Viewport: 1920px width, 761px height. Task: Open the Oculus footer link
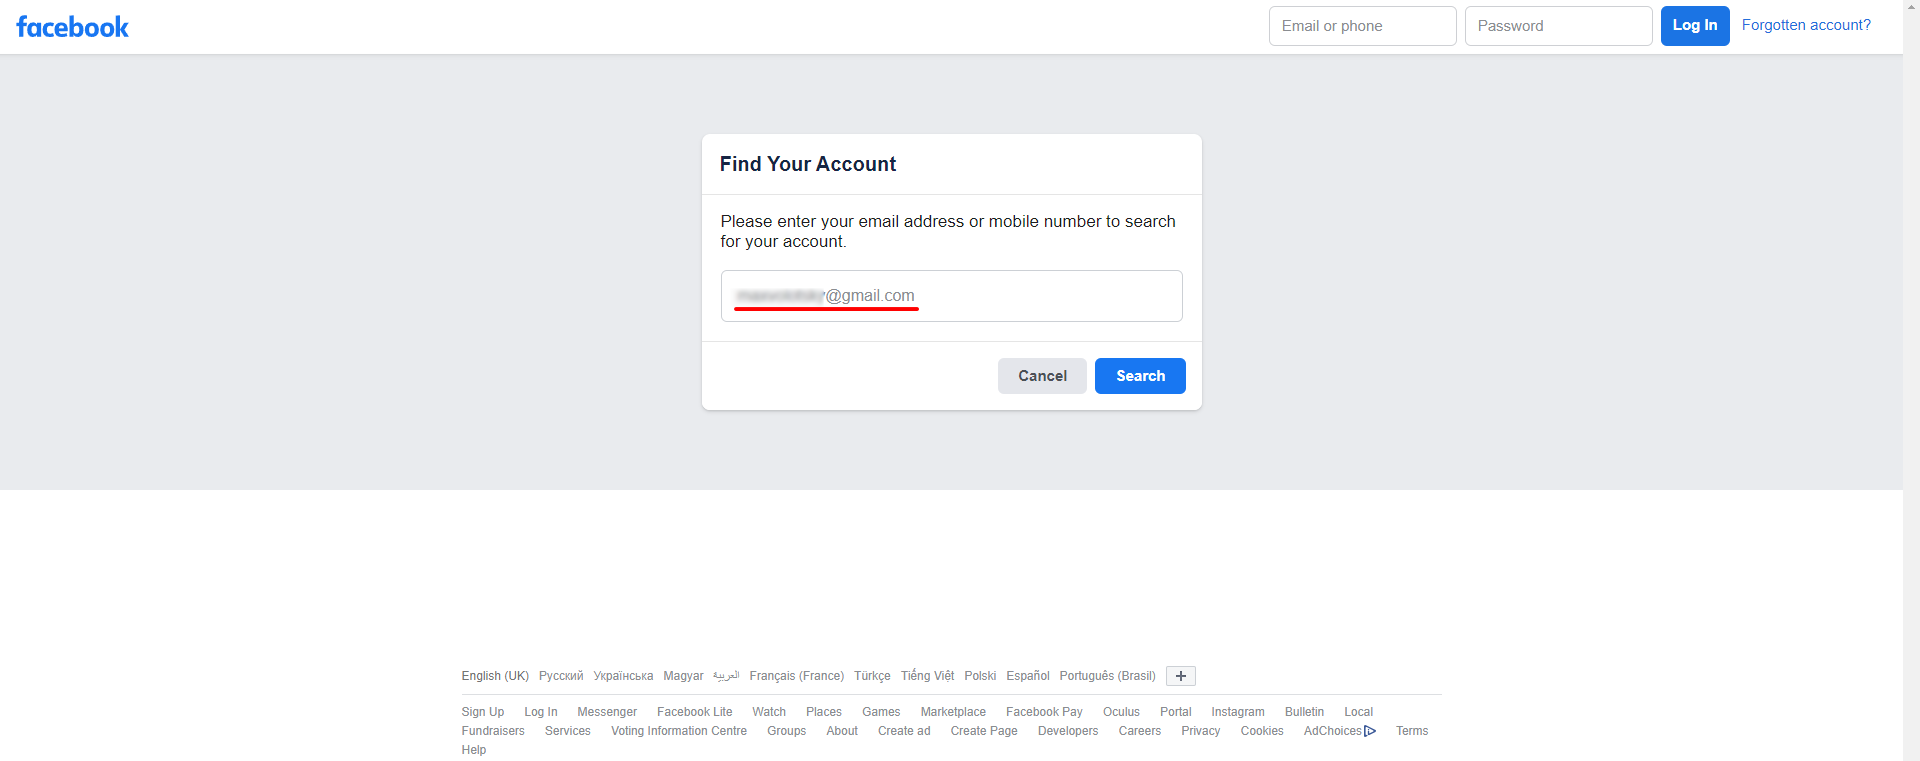pyautogui.click(x=1121, y=712)
